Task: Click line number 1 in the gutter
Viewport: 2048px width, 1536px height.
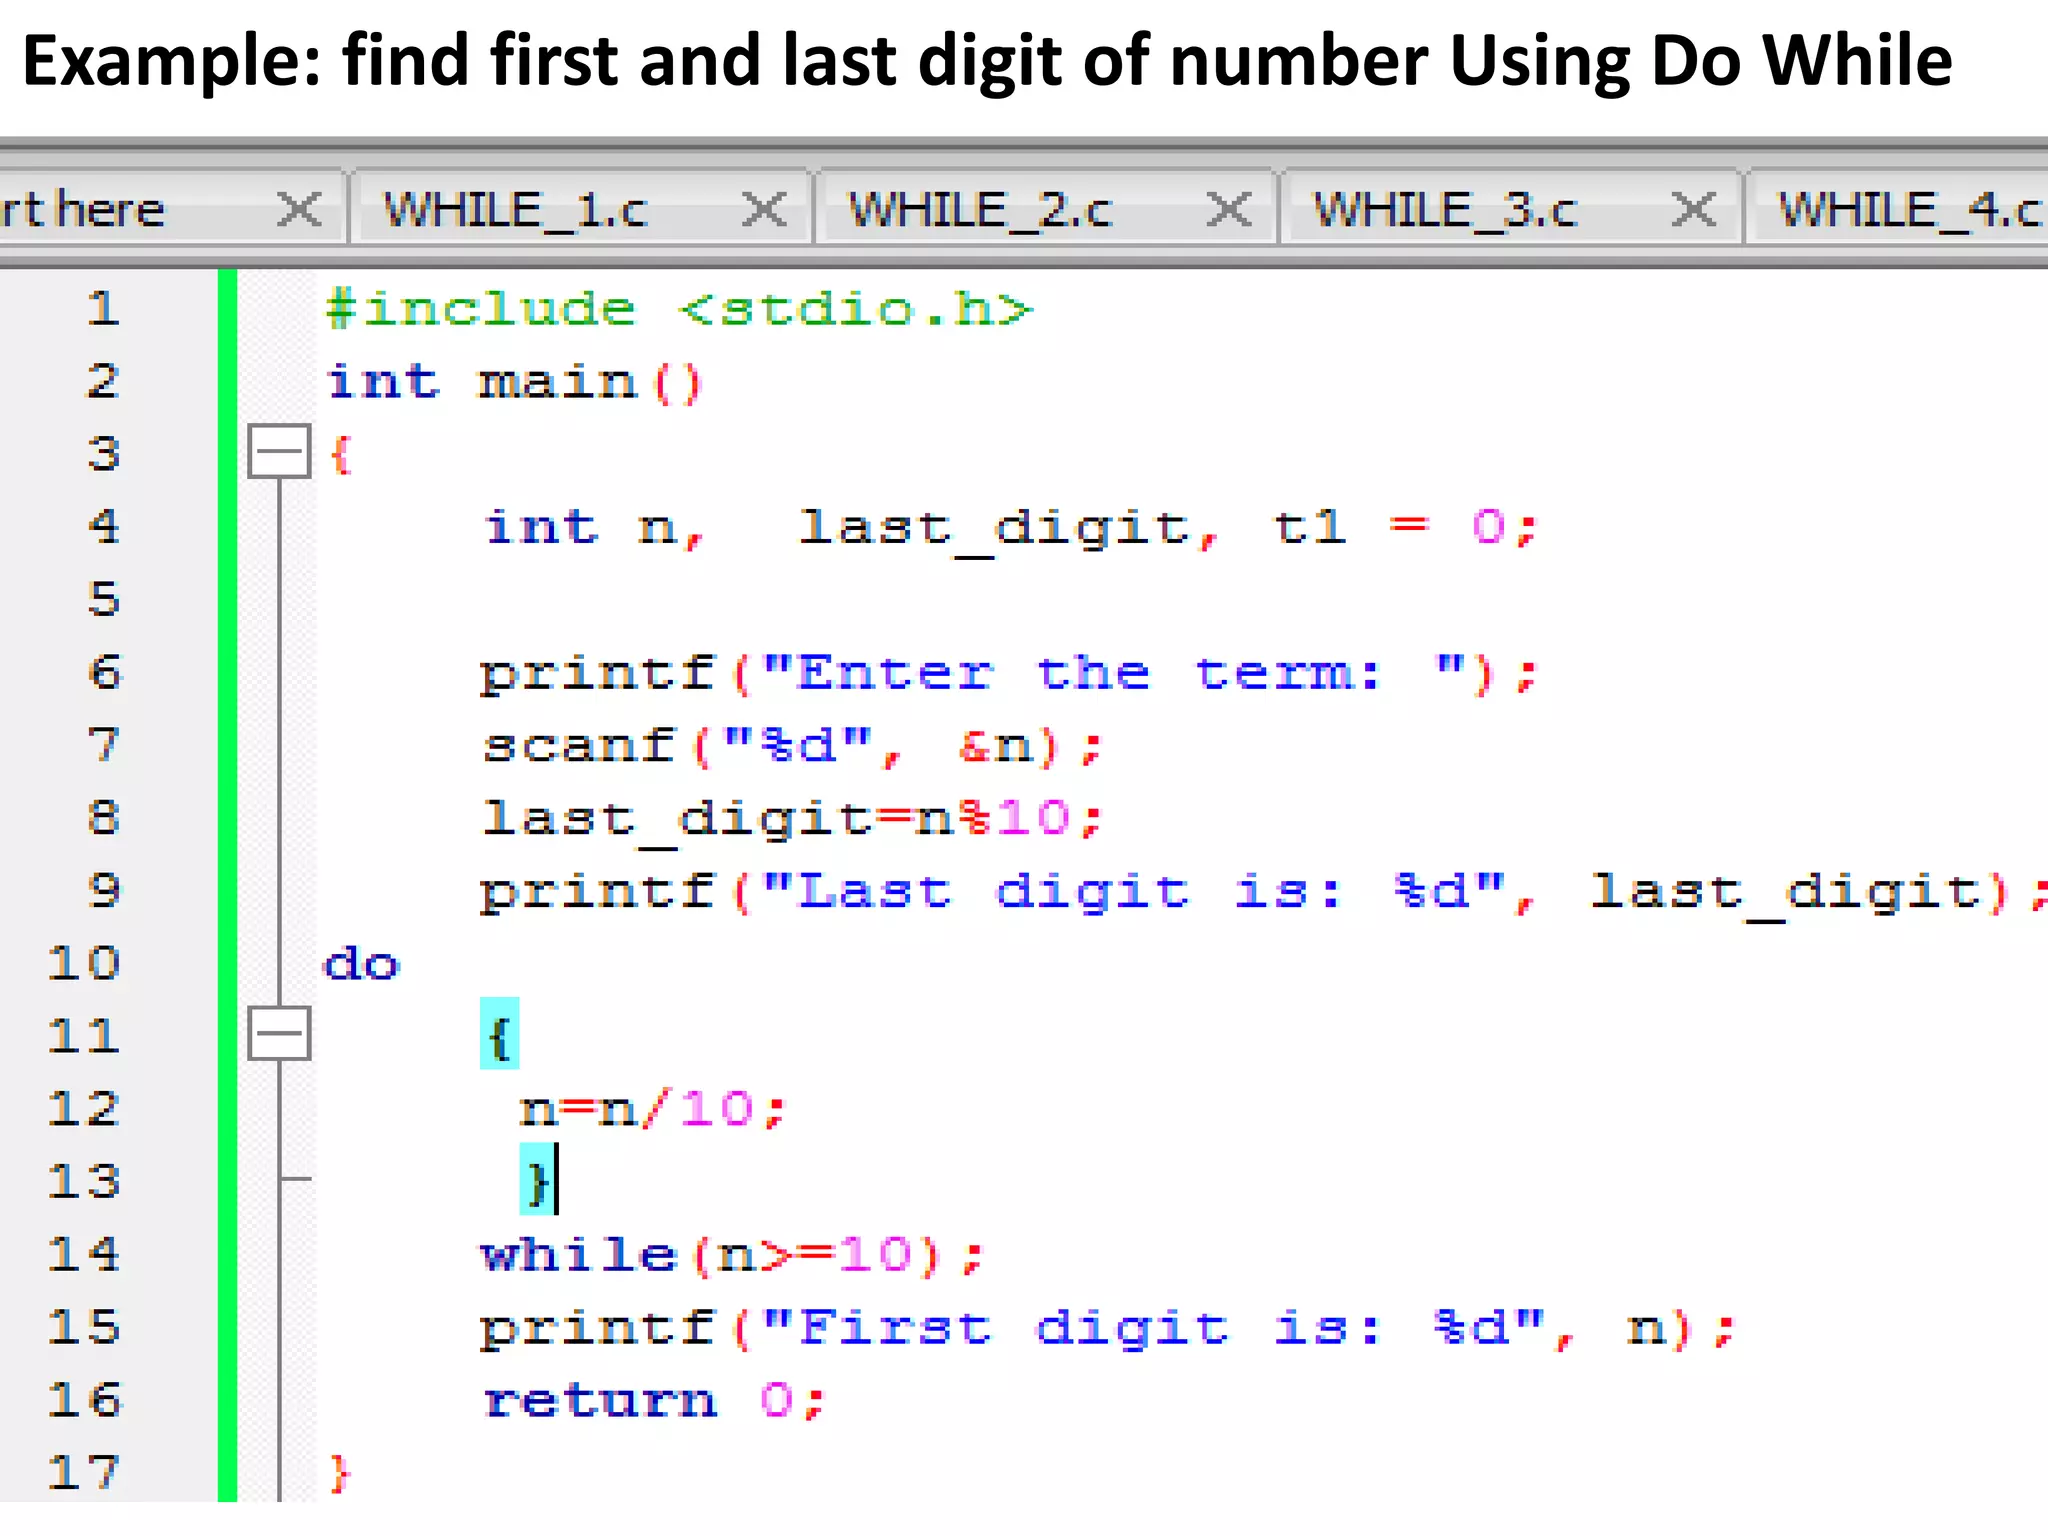Action: pos(103,308)
